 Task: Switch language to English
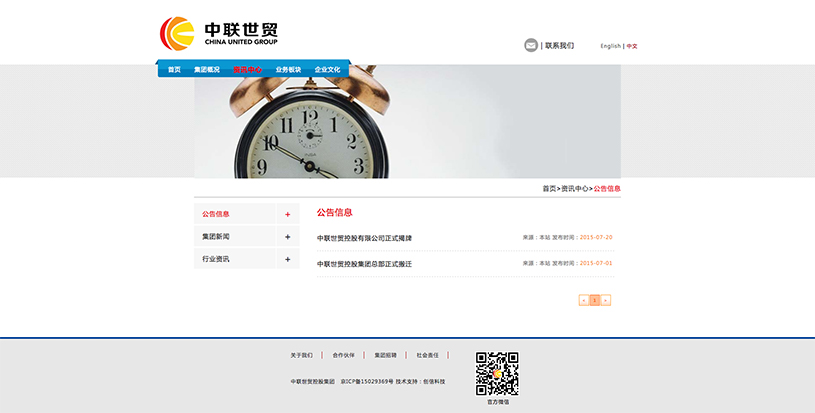pos(611,46)
